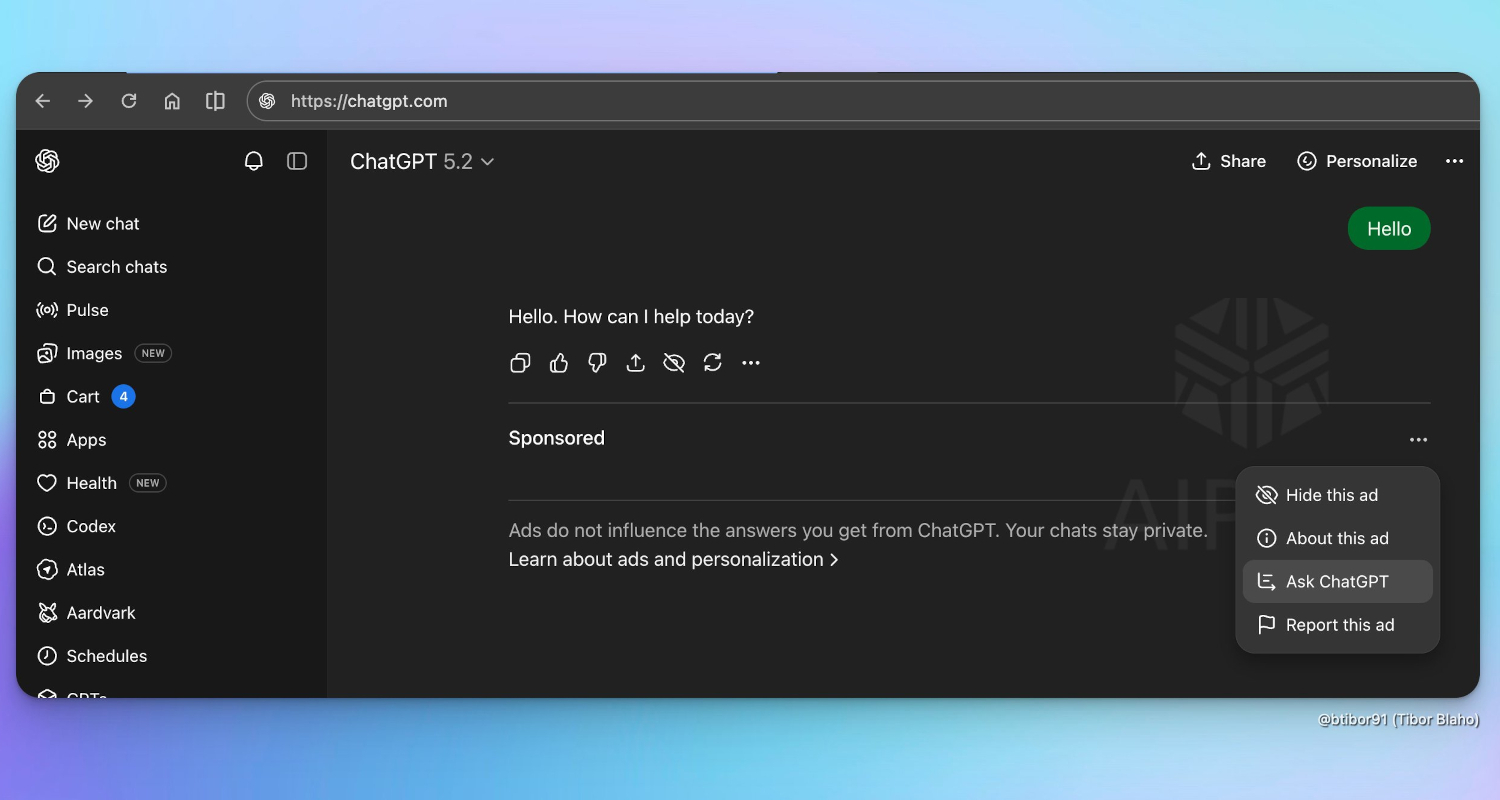Open the top-right more options menu
The width and height of the screenshot is (1500, 800).
[1454, 162]
